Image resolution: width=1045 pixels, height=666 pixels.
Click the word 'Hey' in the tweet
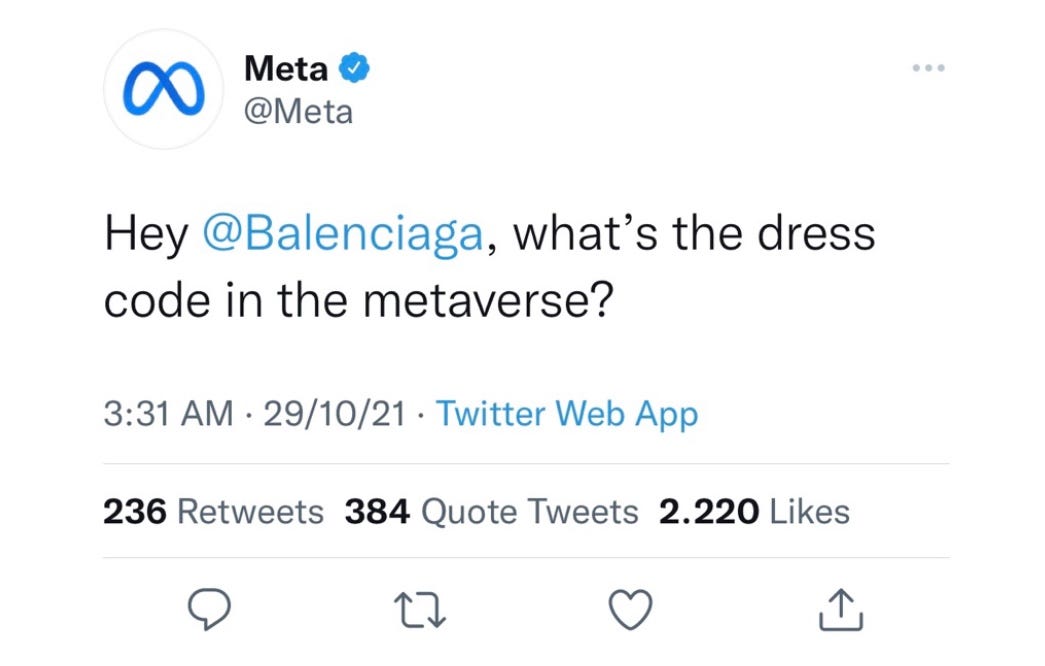pos(146,235)
